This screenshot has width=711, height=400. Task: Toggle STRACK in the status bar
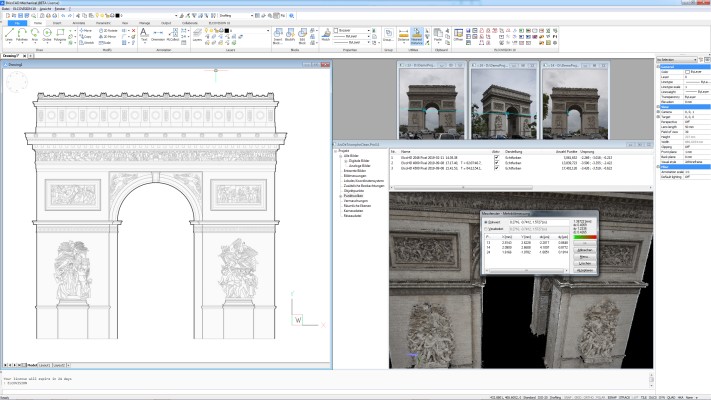click(x=624, y=397)
